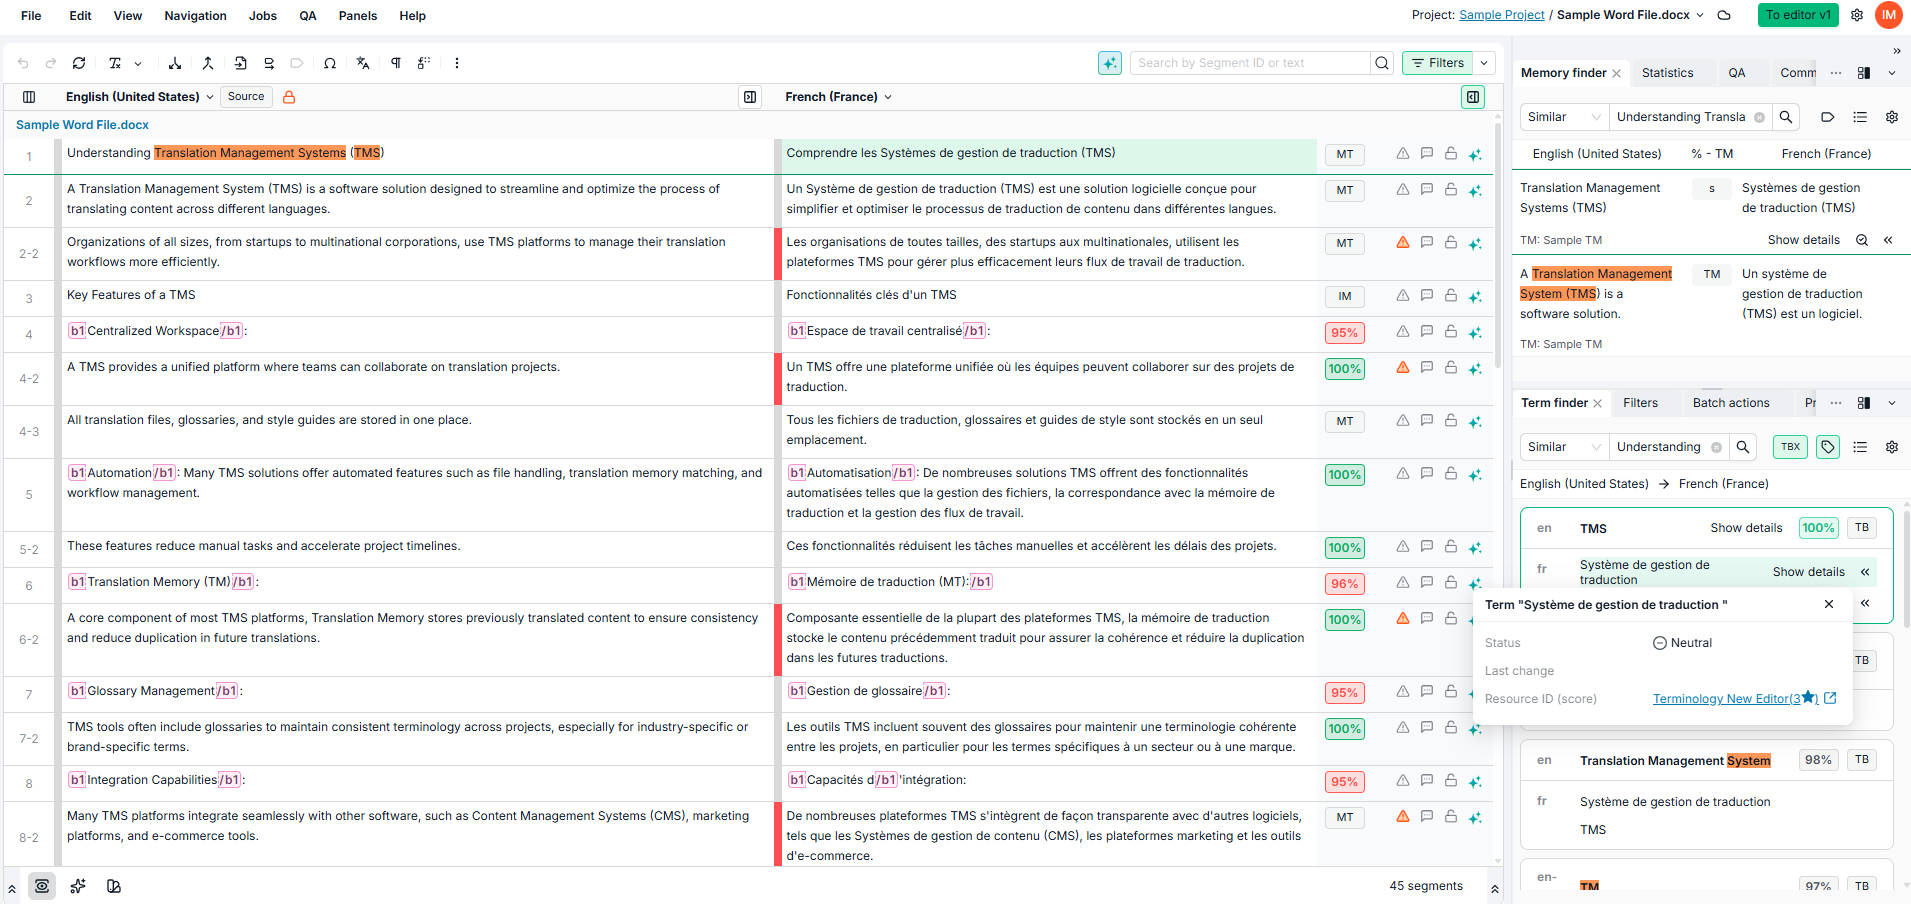Click the Memory finder list view icon
Image resolution: width=1911 pixels, height=904 pixels.
1860,117
